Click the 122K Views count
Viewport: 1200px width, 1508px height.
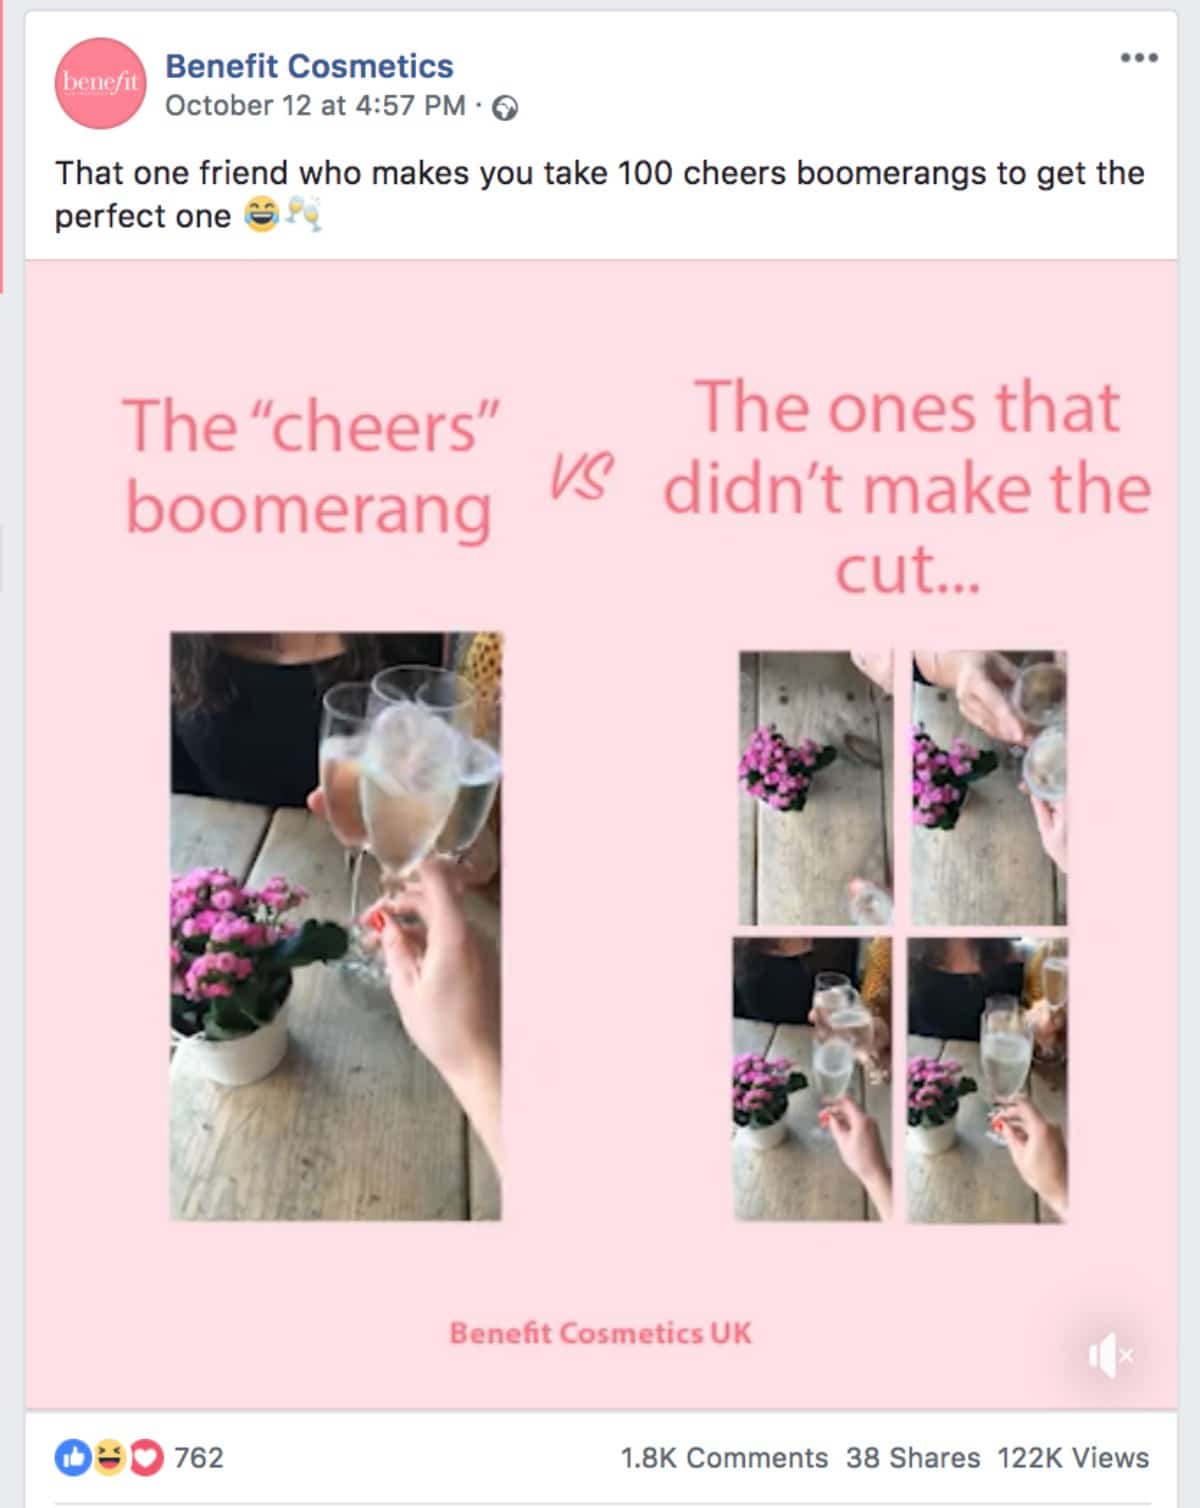click(x=1073, y=1458)
